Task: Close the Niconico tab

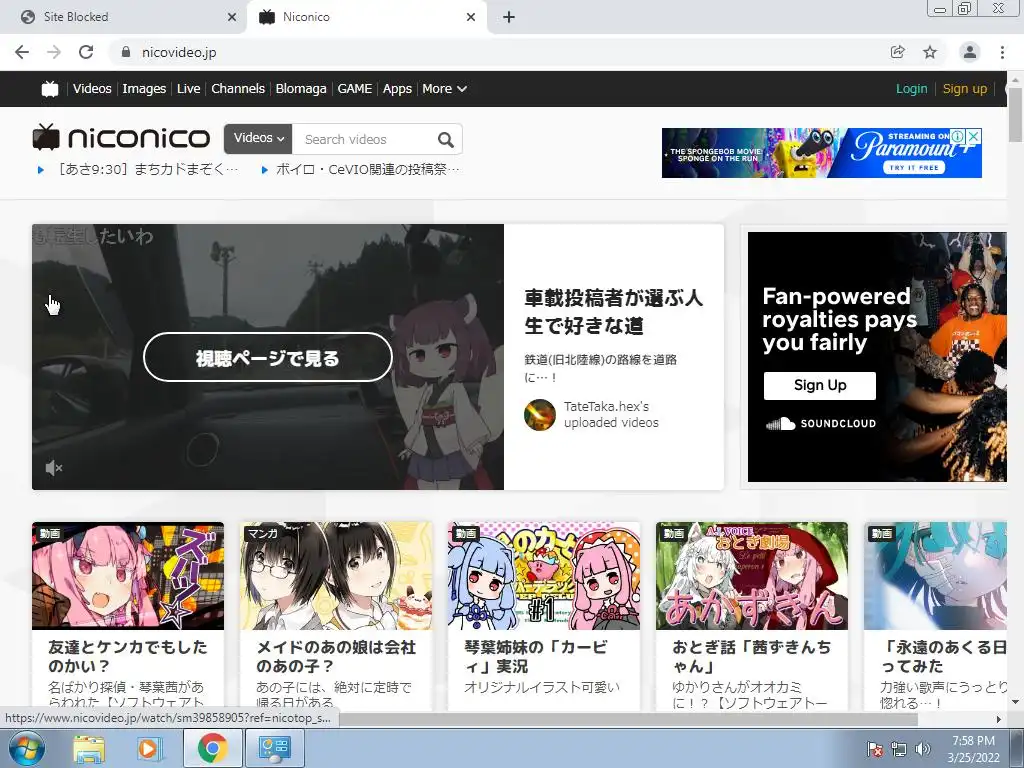Action: pyautogui.click(x=471, y=17)
